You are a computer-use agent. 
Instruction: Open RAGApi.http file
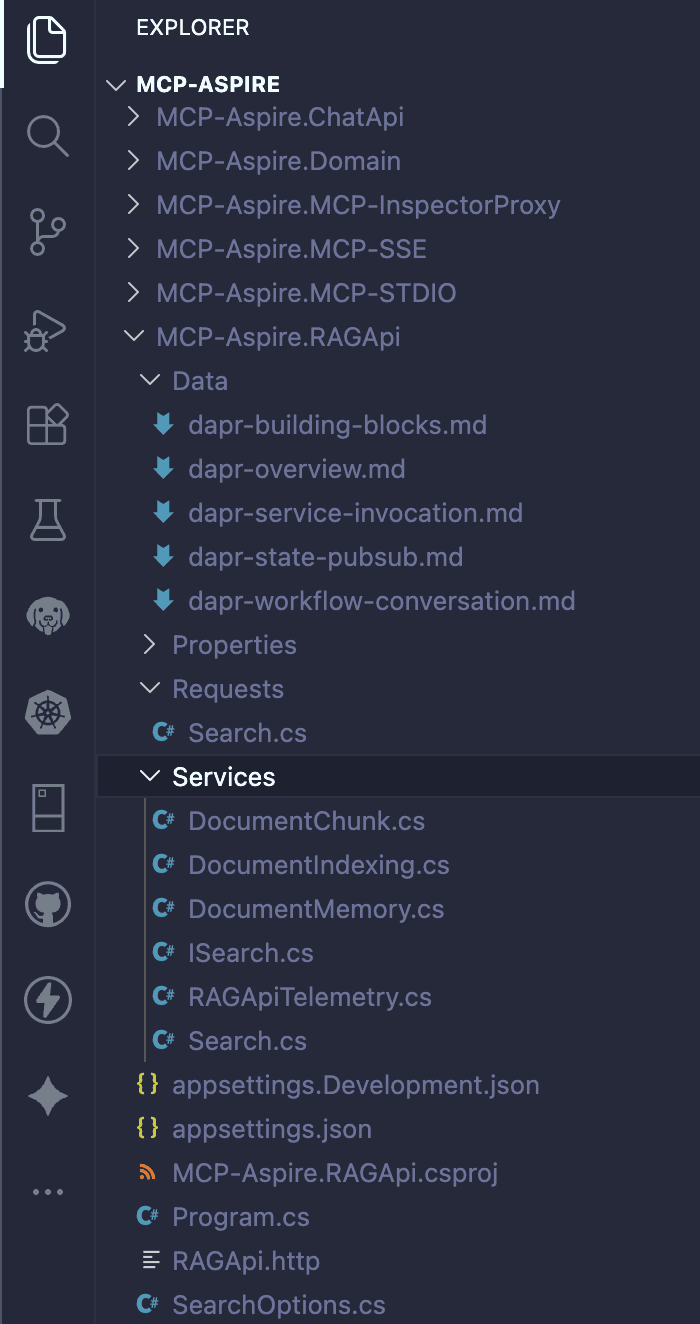(x=246, y=1261)
